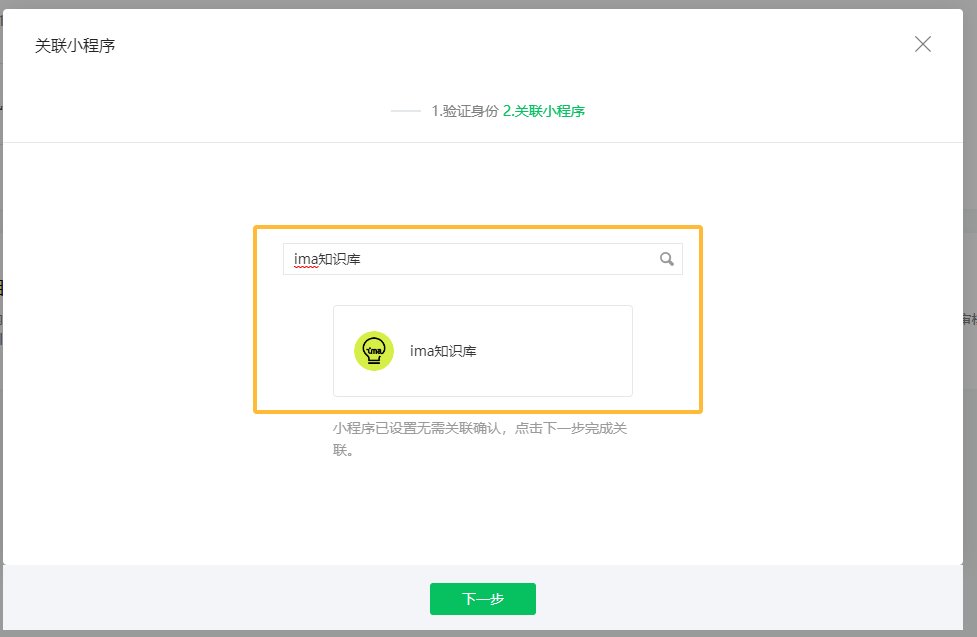977x637 pixels.
Task: Close the 关联小程序 dialog
Action: pyautogui.click(x=922, y=44)
